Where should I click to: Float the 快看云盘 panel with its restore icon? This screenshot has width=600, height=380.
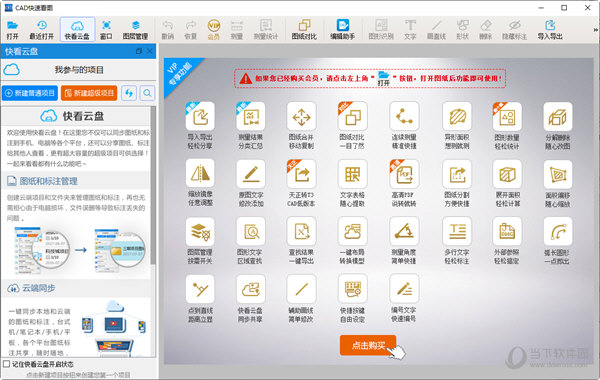[139, 51]
